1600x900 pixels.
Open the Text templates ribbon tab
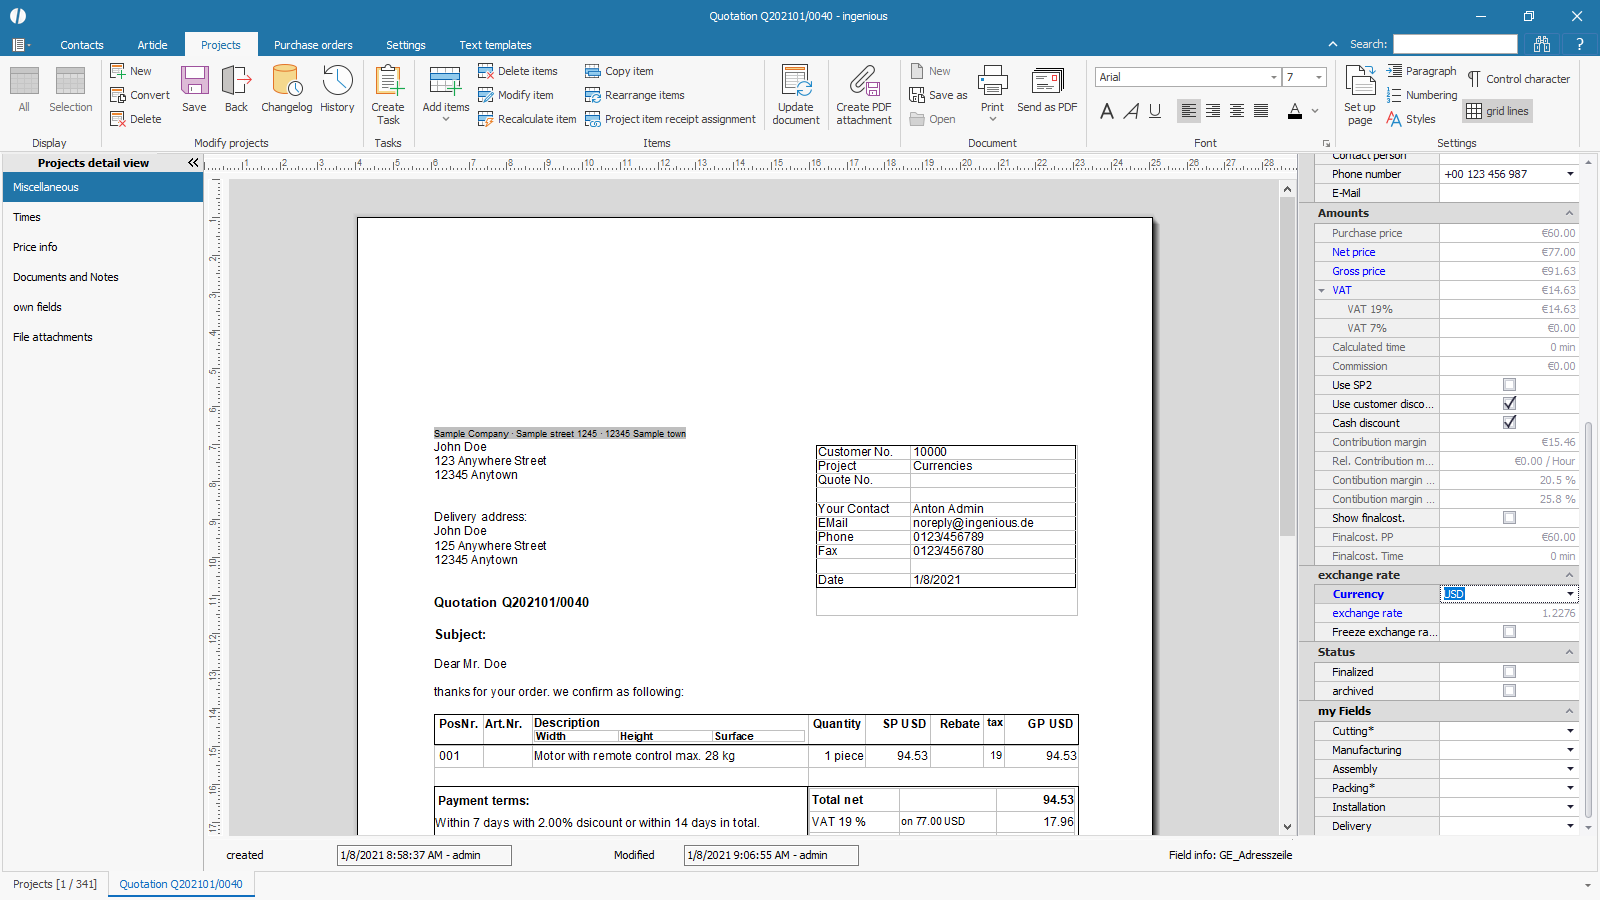[495, 45]
